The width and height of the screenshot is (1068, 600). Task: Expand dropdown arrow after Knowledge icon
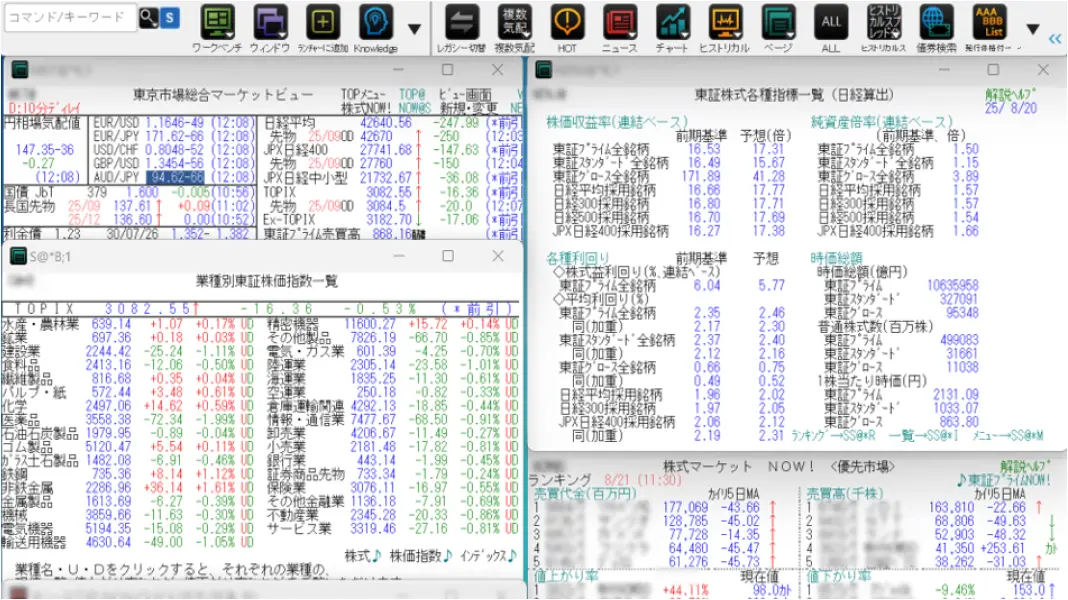[x=414, y=29]
